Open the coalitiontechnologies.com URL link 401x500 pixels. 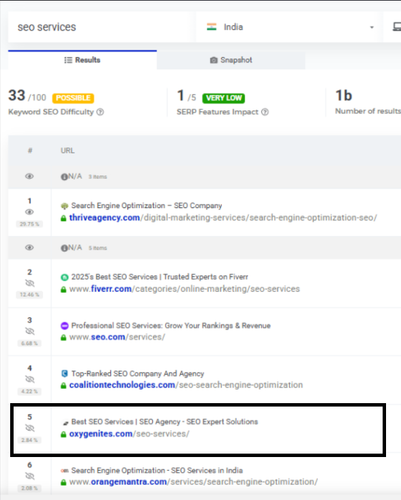[x=186, y=385]
